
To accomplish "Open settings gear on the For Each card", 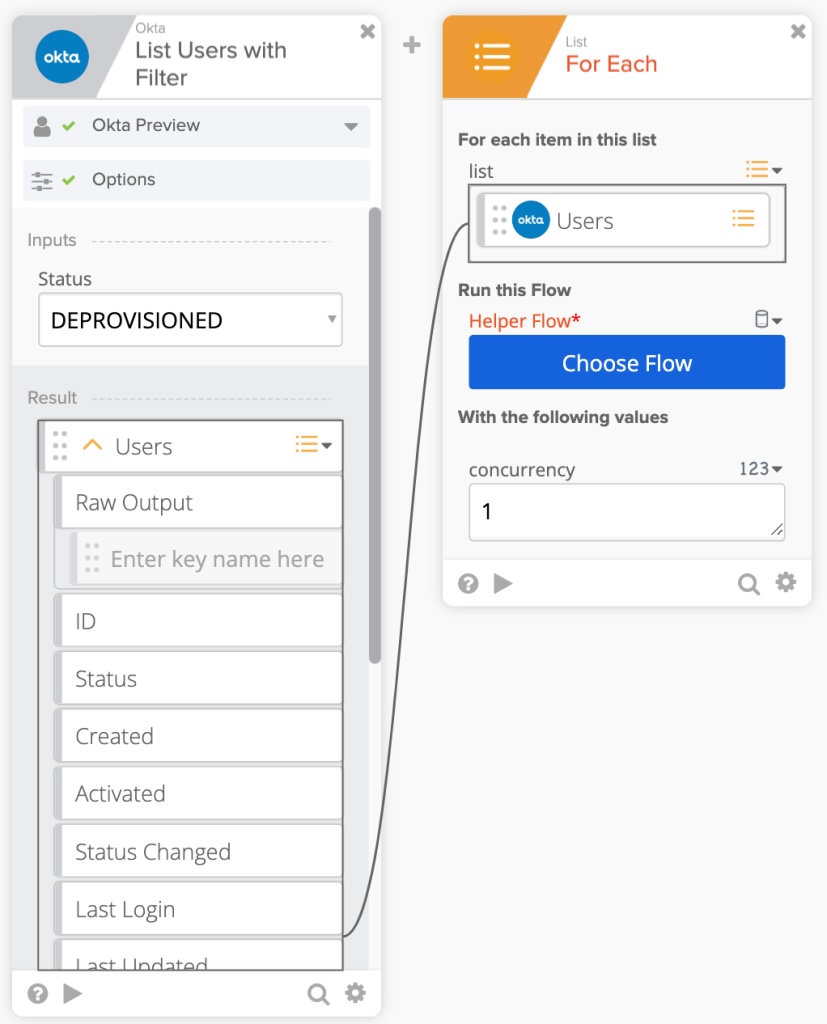I will (786, 583).
